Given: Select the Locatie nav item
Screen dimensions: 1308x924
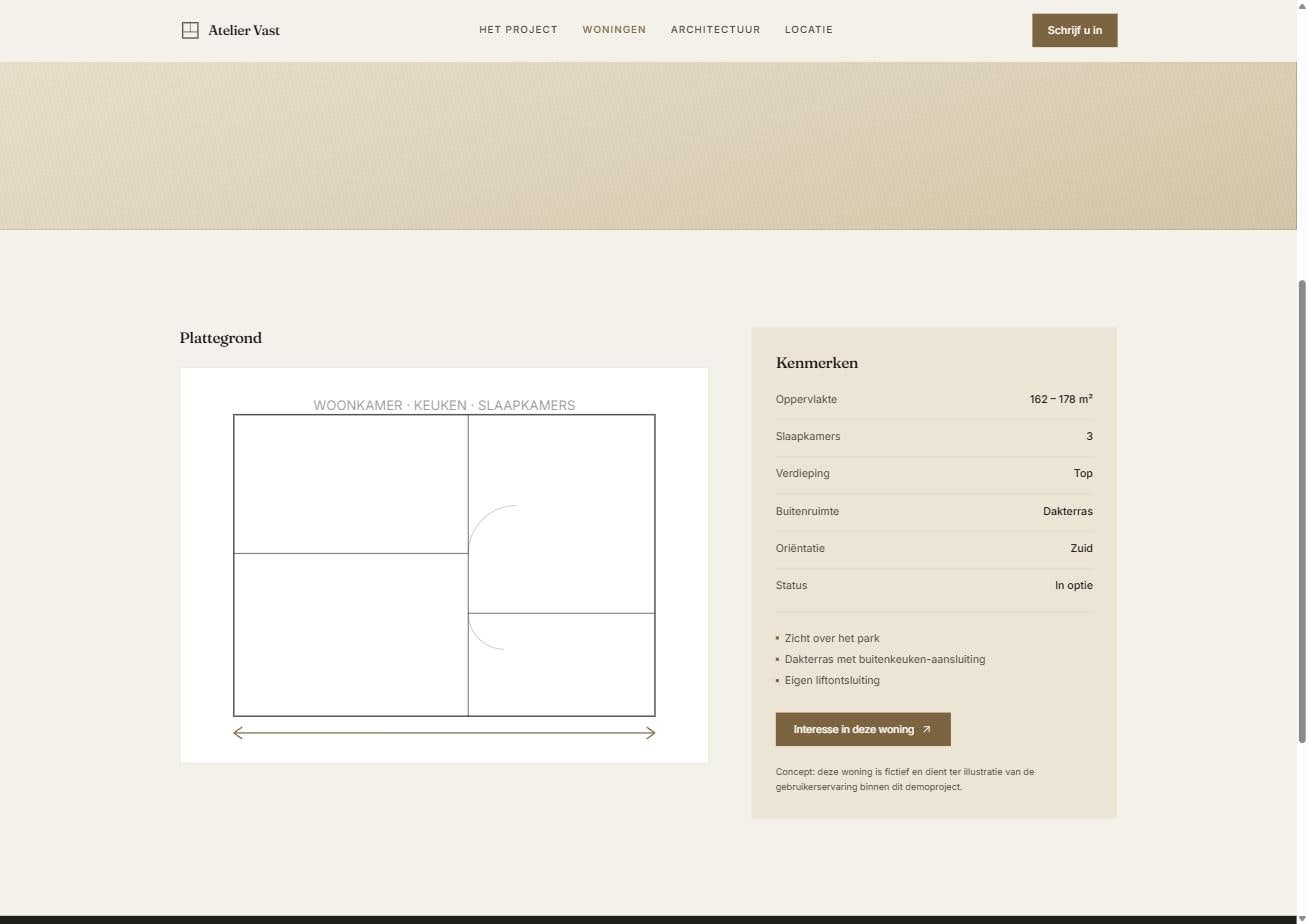Looking at the screenshot, I should click(809, 30).
